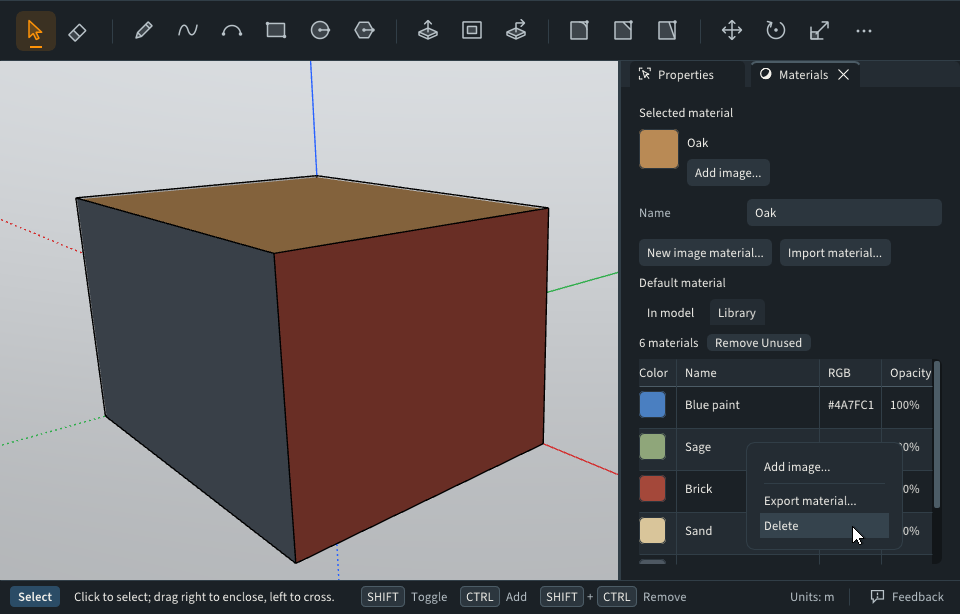The height and width of the screenshot is (614, 960).
Task: Switch the list to Library
Action: pyautogui.click(x=737, y=313)
